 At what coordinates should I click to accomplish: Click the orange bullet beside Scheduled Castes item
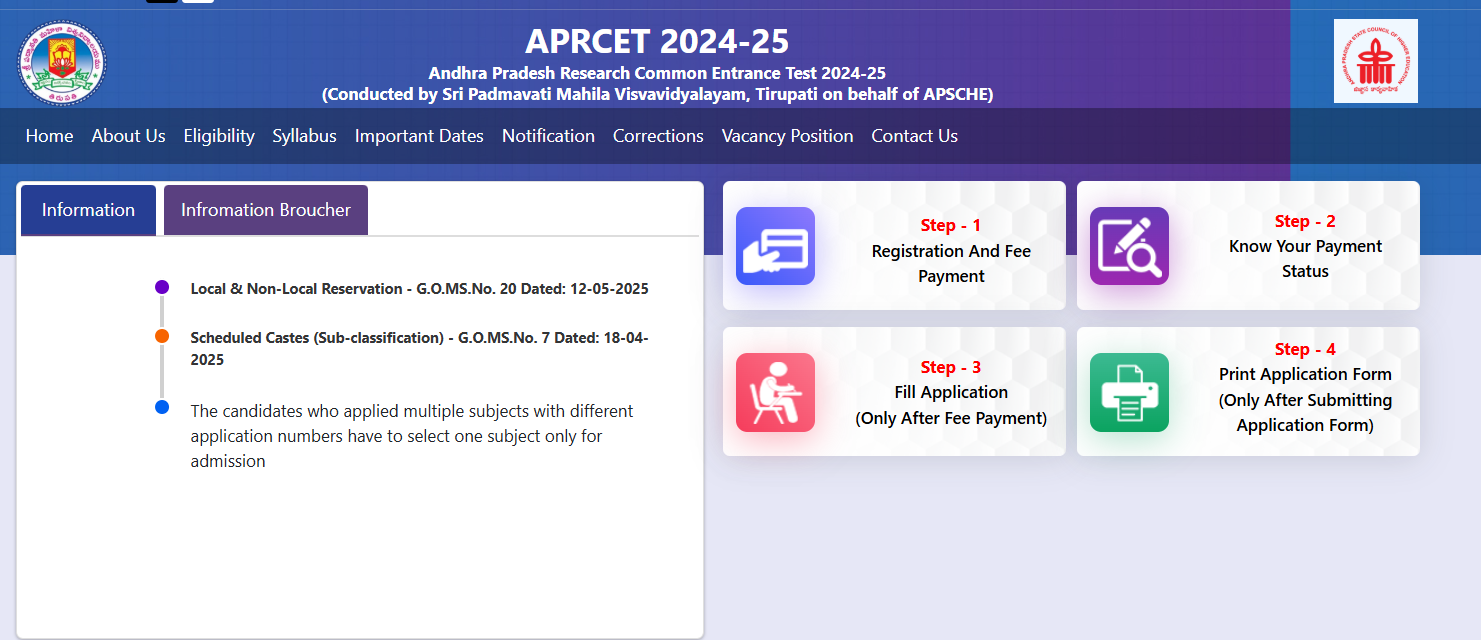[x=161, y=336]
